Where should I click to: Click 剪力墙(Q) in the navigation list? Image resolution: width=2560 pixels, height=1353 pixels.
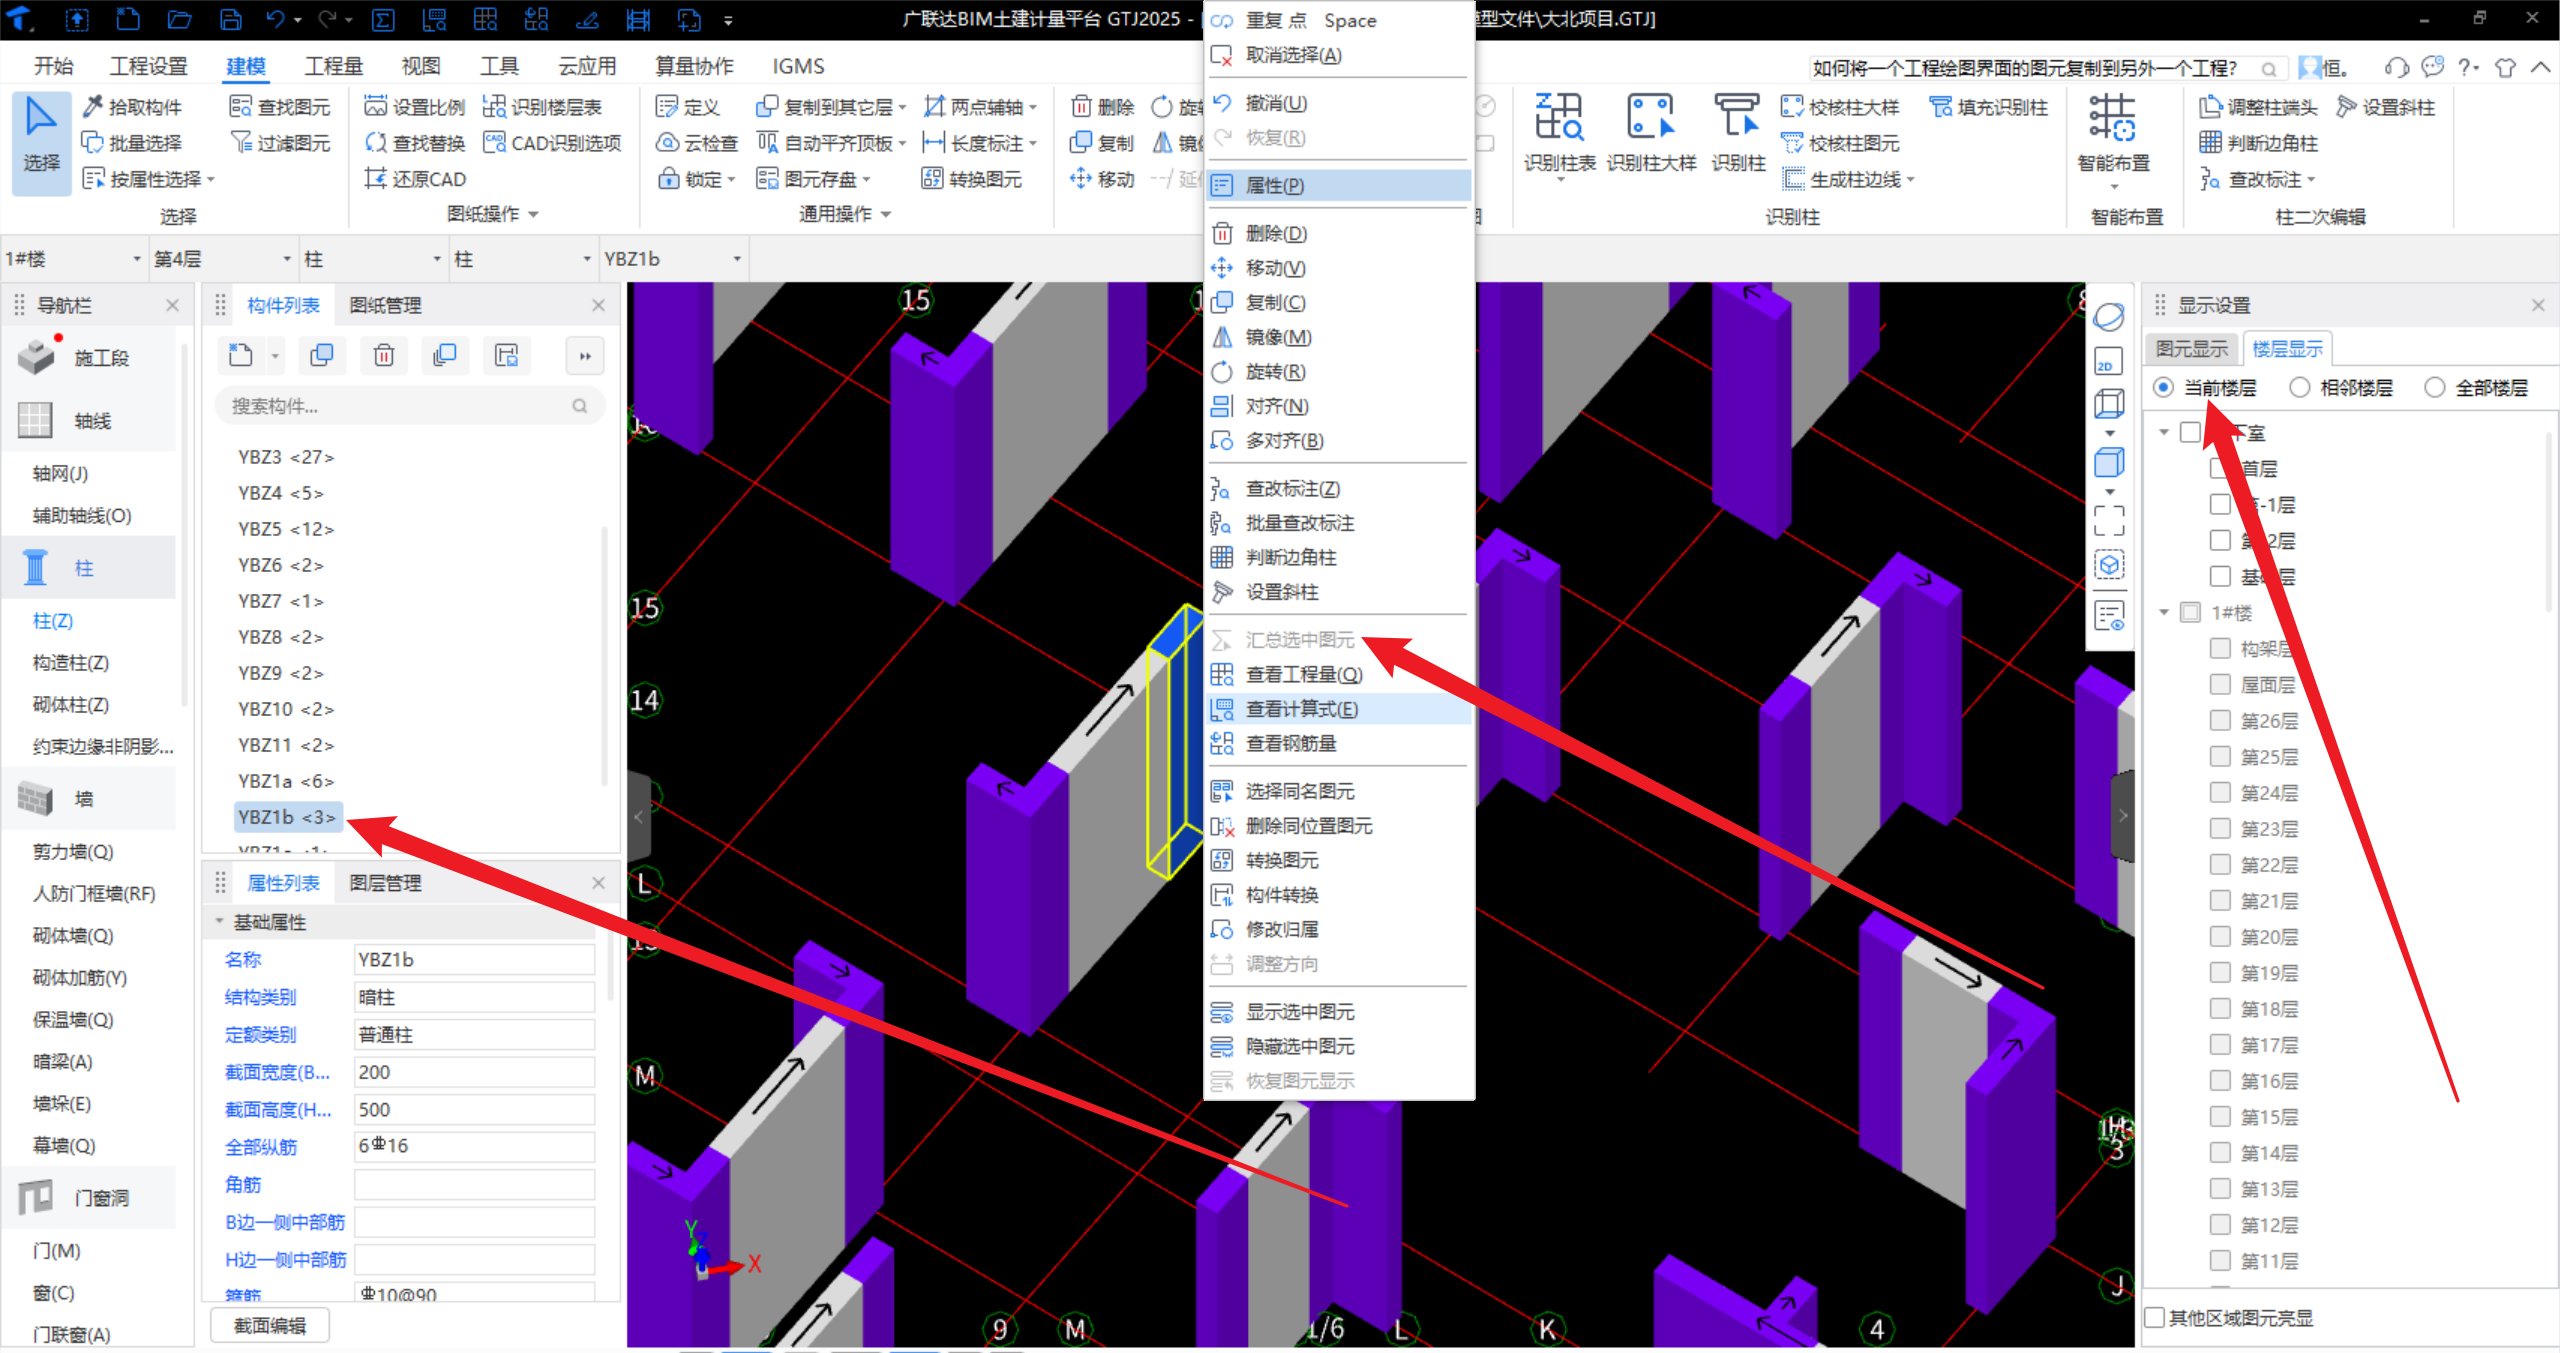coord(73,851)
